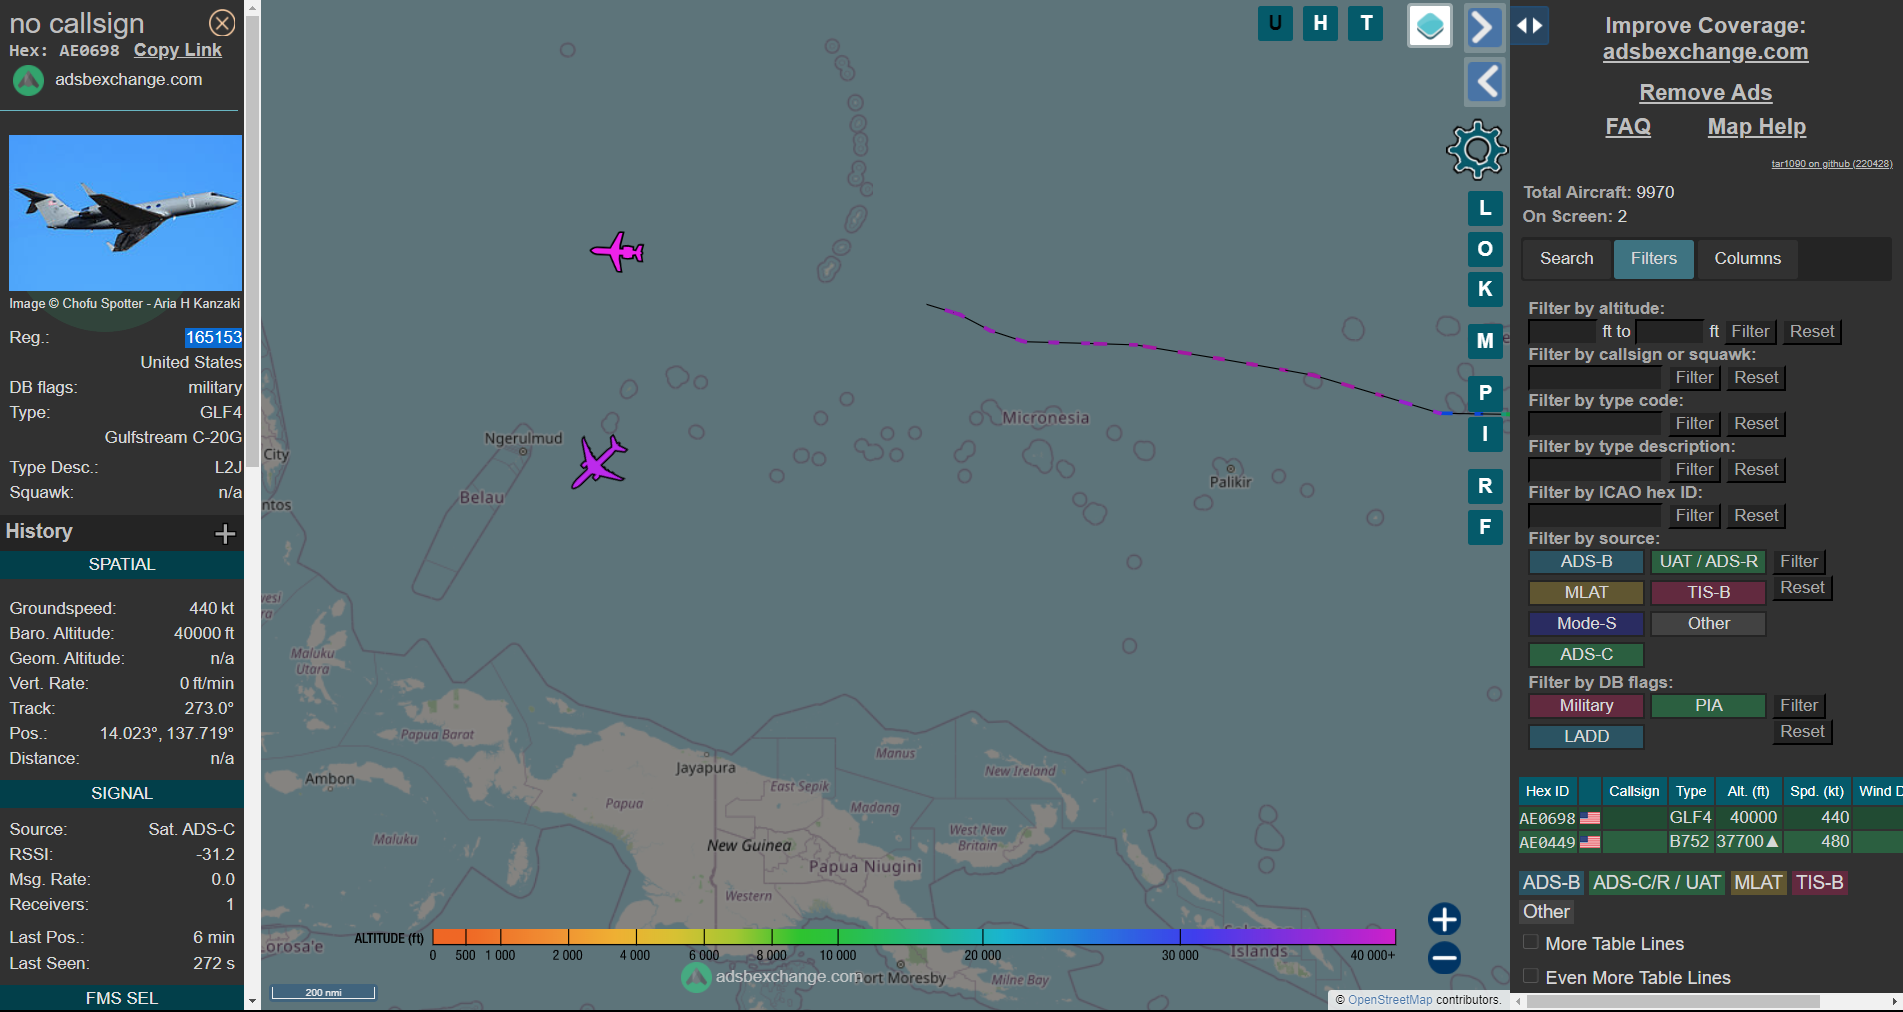Select the GLF4 aircraft near Ngerulmud

tap(599, 462)
